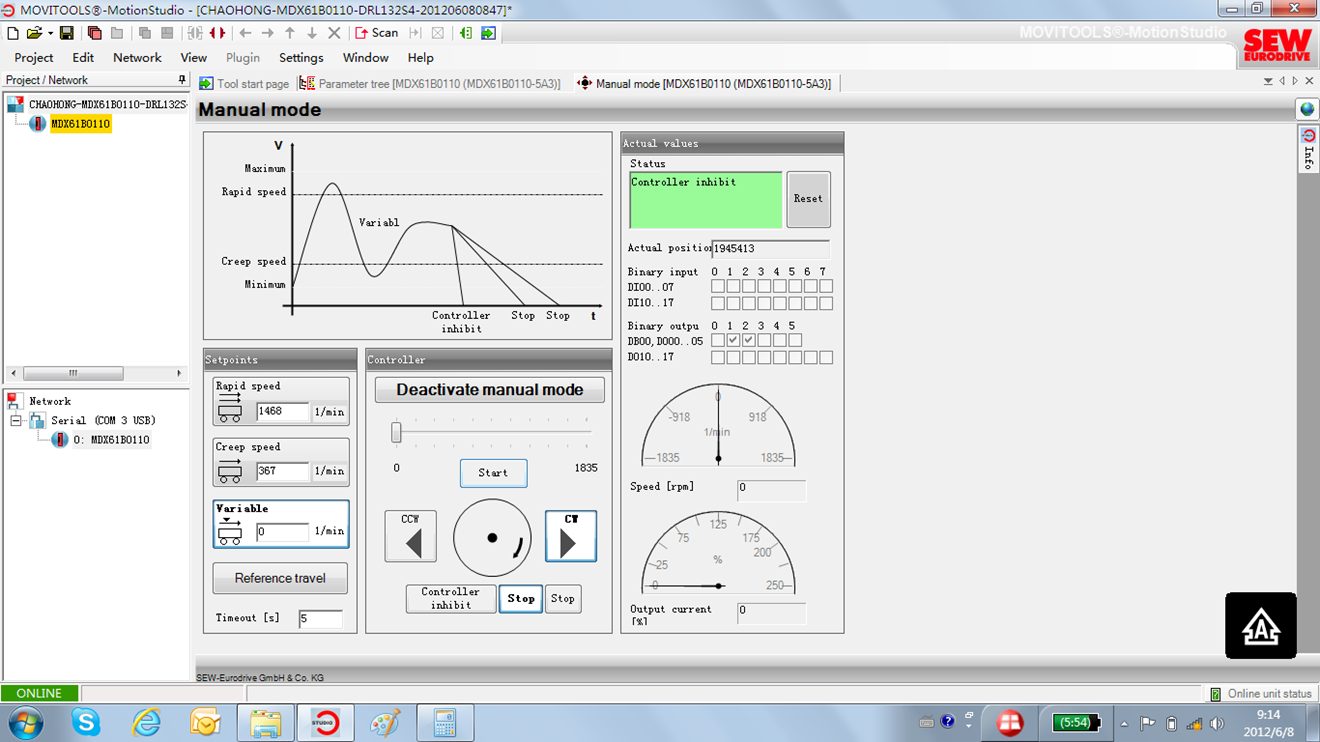The width and height of the screenshot is (1320, 742).
Task: Click the New project blank page icon
Action: (13, 33)
